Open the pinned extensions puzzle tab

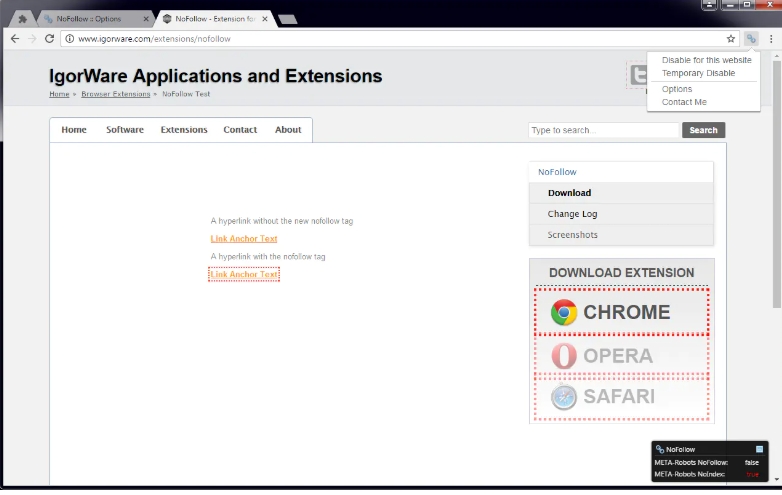coord(22,19)
